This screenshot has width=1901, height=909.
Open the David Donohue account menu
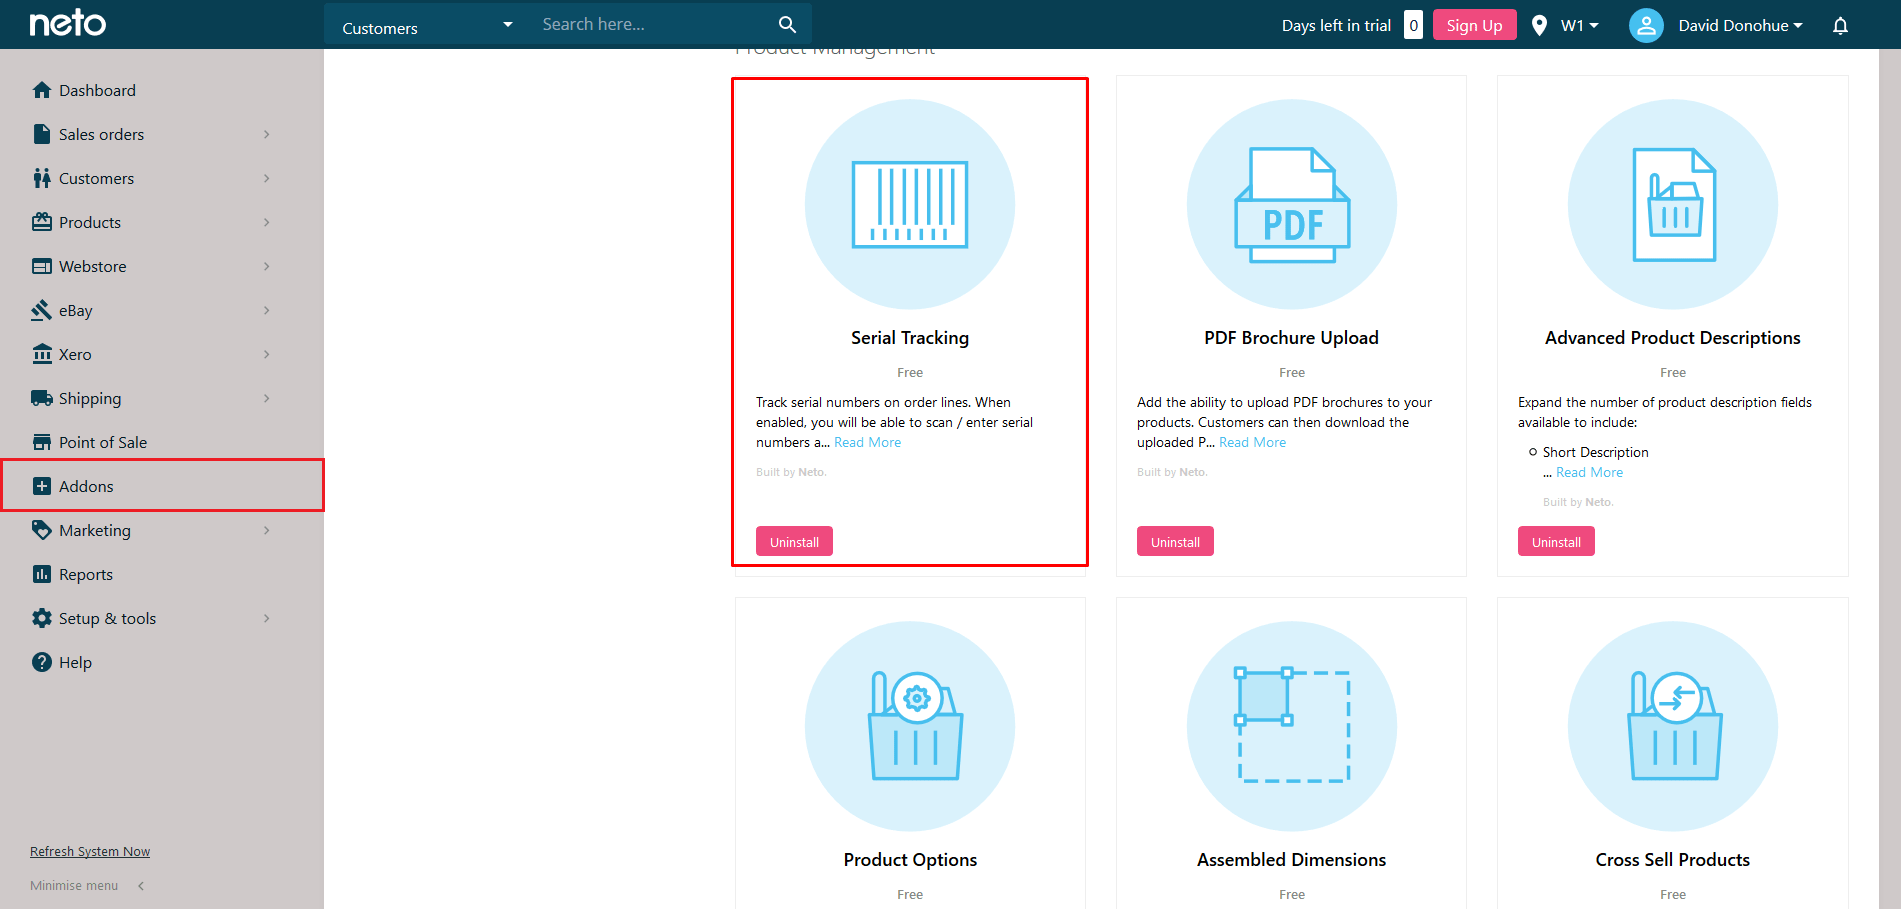(1740, 26)
